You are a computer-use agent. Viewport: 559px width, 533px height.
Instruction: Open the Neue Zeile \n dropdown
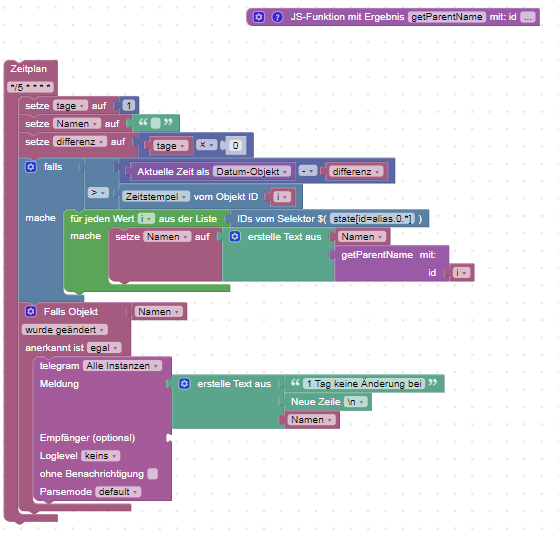[x=355, y=402]
